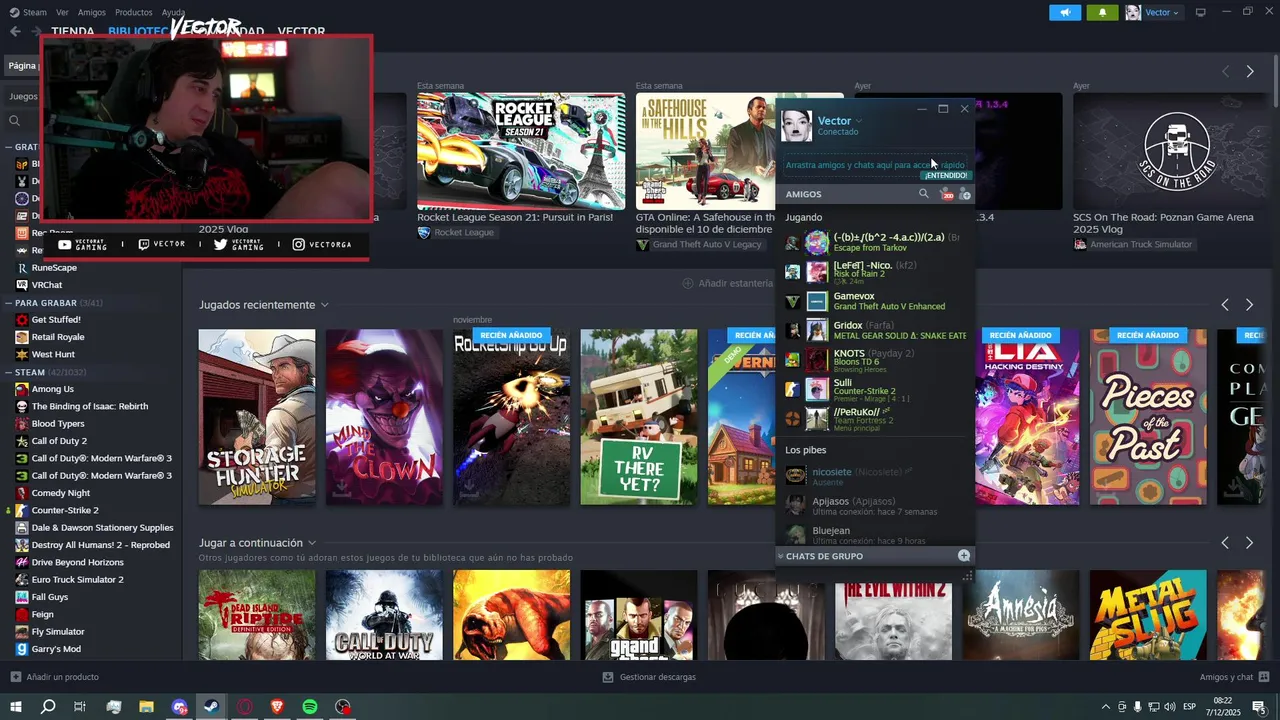
Task: Click the blue announcements megaphone button
Action: [x=1065, y=12]
